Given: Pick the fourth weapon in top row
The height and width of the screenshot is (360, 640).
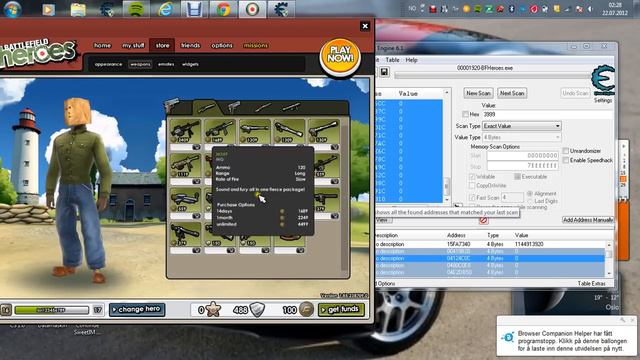Looking at the screenshot, I should 289,131.
